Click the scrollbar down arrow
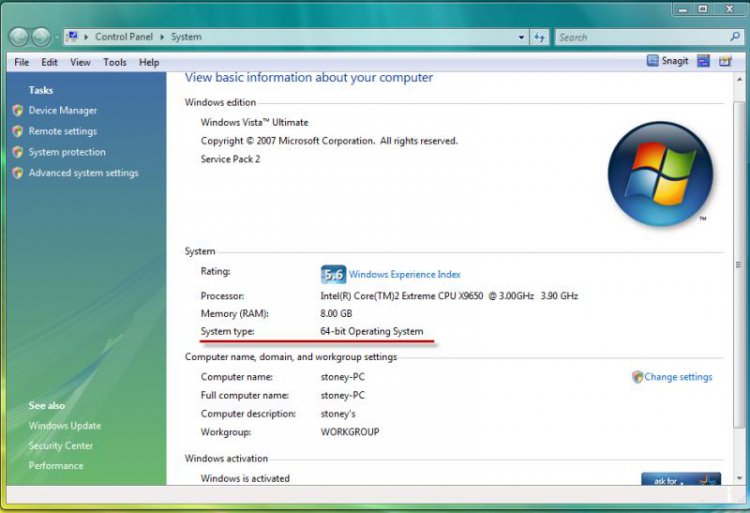 (x=739, y=478)
